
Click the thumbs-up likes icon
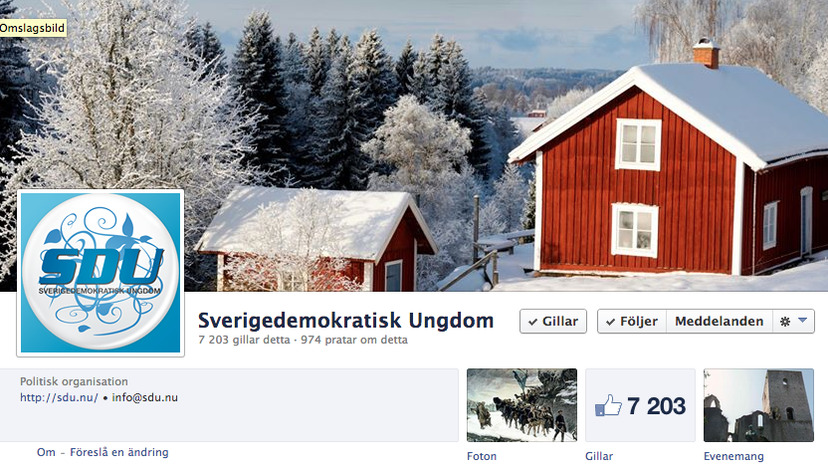[x=608, y=406]
